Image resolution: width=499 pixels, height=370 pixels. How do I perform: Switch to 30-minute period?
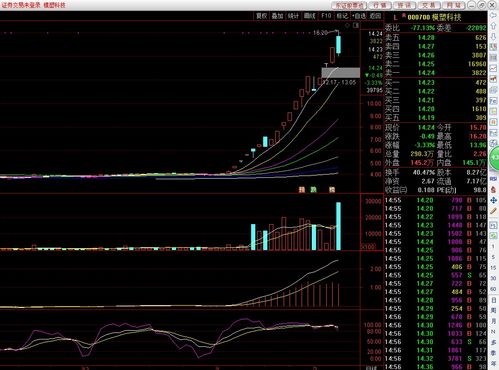pyautogui.click(x=493, y=278)
